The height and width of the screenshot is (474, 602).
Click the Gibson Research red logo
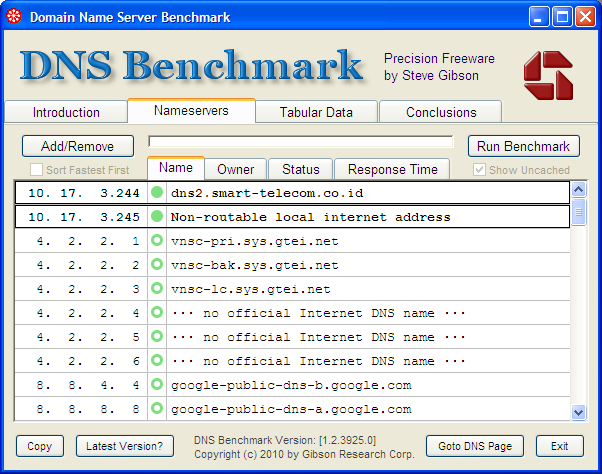point(548,75)
